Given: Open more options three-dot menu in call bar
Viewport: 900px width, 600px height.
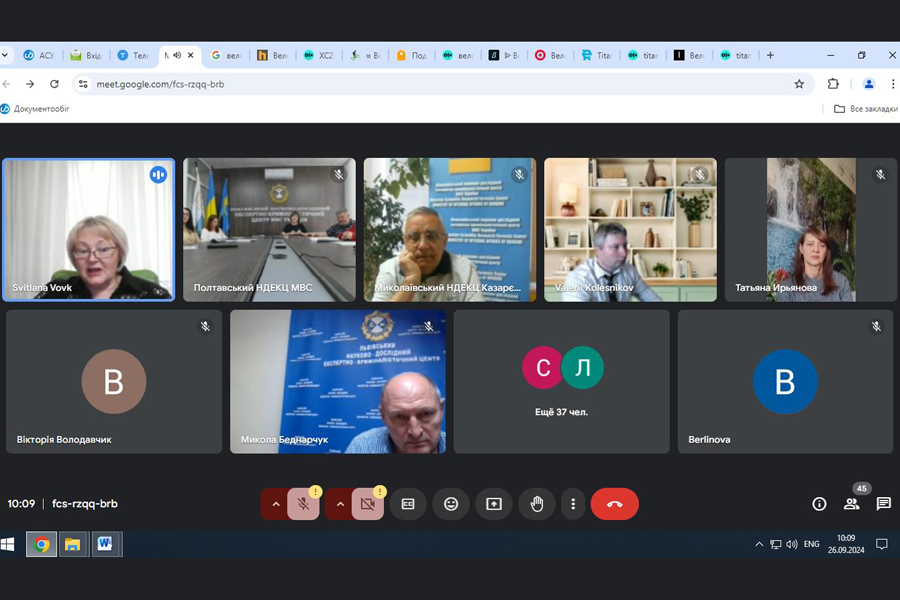Looking at the screenshot, I should (573, 504).
